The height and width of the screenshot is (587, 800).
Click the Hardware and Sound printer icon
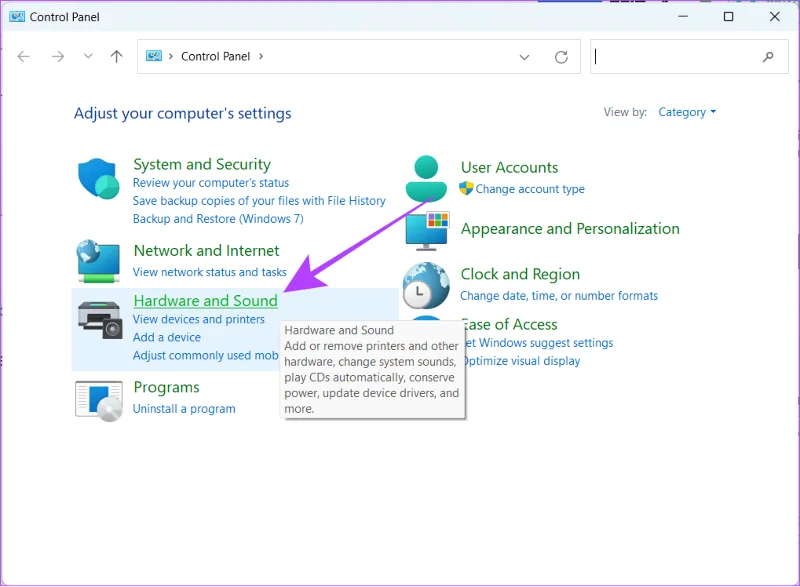click(x=100, y=320)
